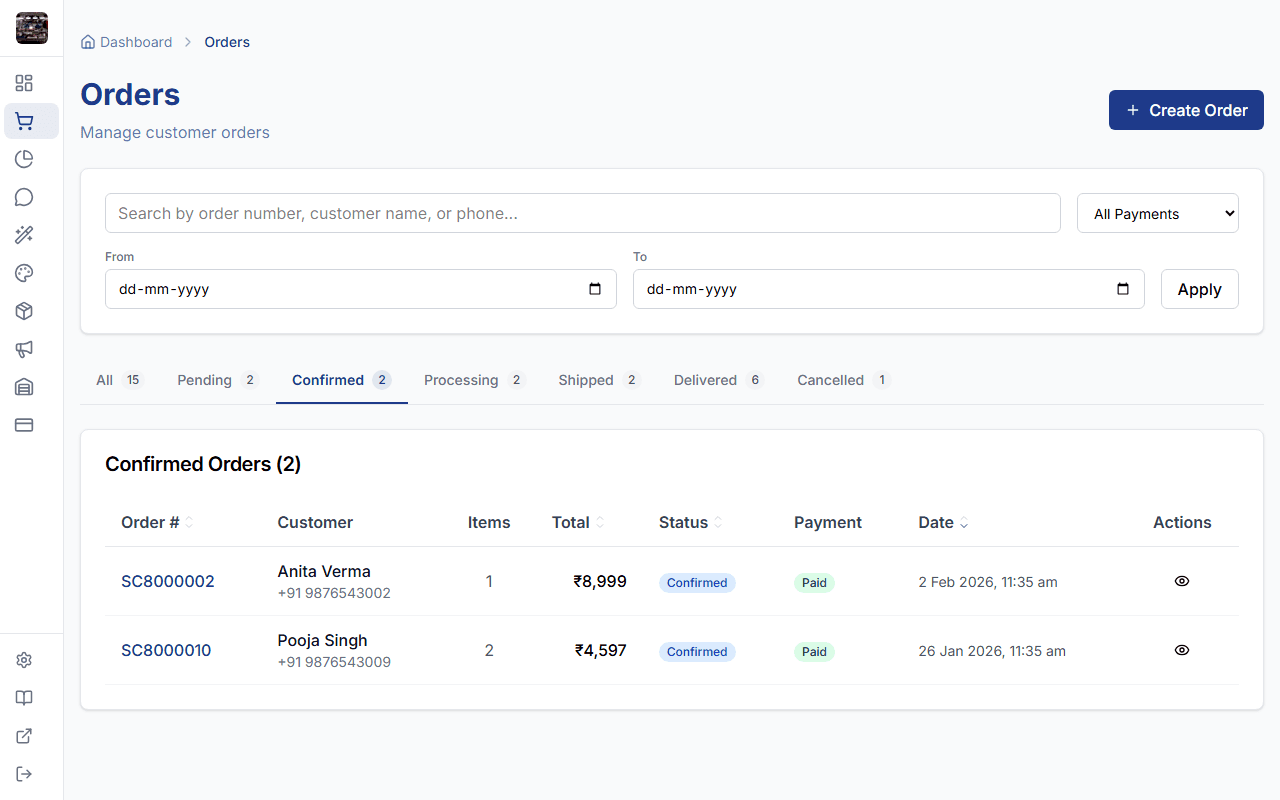Switch to the All orders tab
Viewport: 1280px width, 800px height.
pos(120,380)
